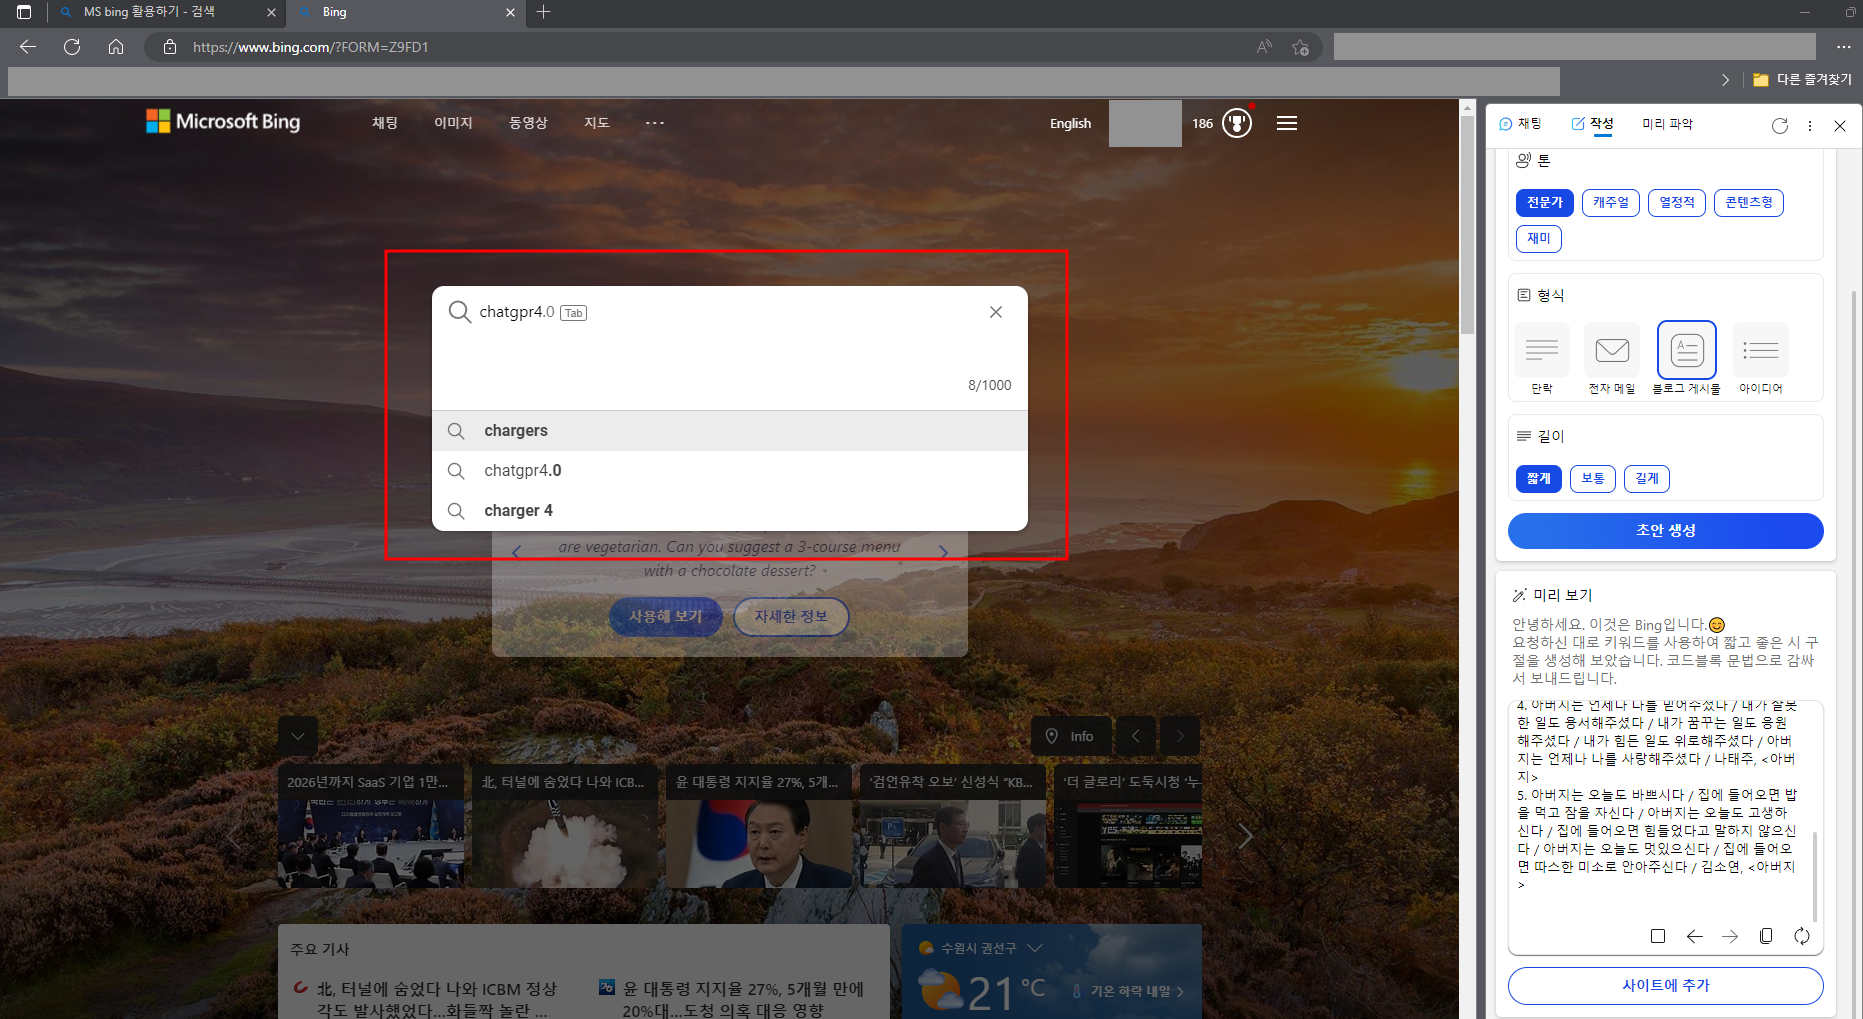1863x1019 pixels.
Task: Open browser settings ellipsis menu
Action: [x=1844, y=47]
